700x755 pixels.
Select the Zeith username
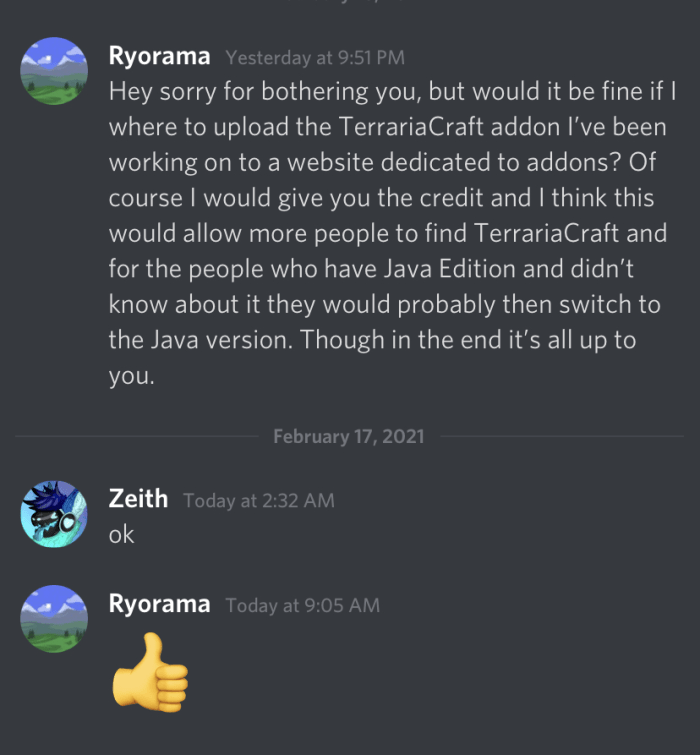(x=138, y=498)
